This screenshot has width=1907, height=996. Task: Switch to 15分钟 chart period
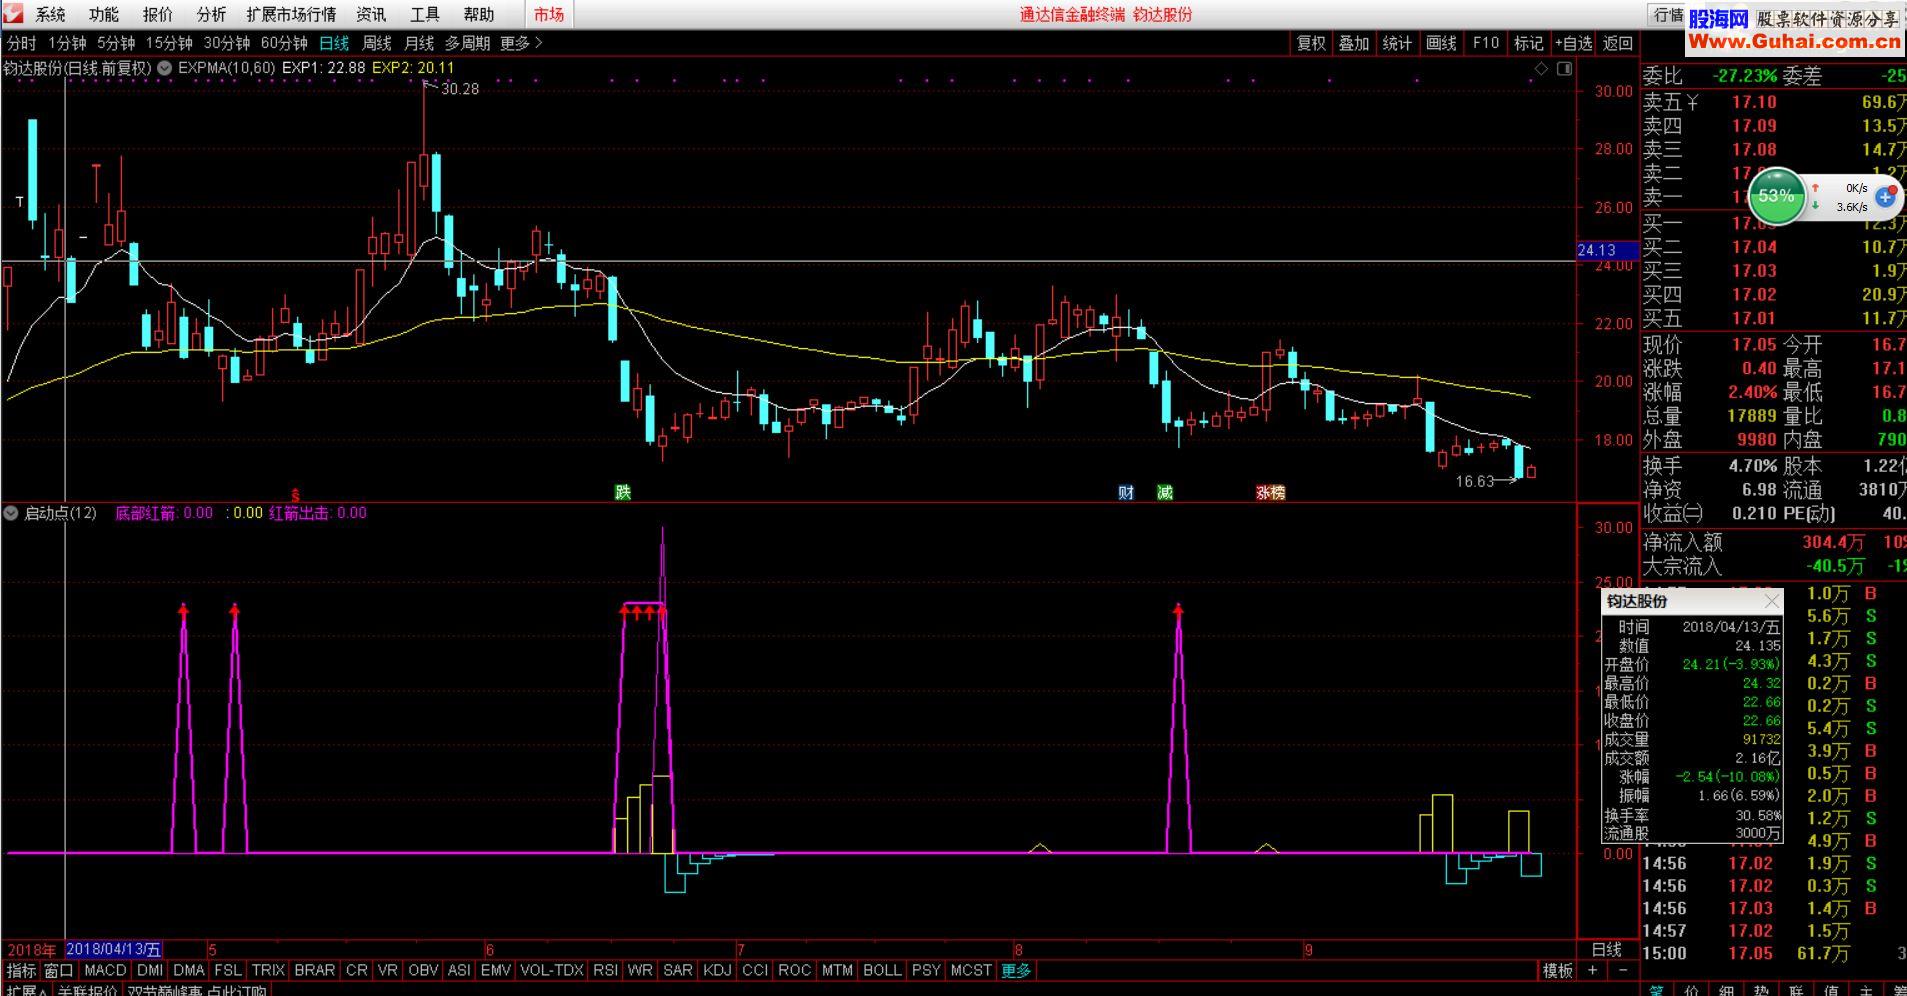[x=169, y=43]
